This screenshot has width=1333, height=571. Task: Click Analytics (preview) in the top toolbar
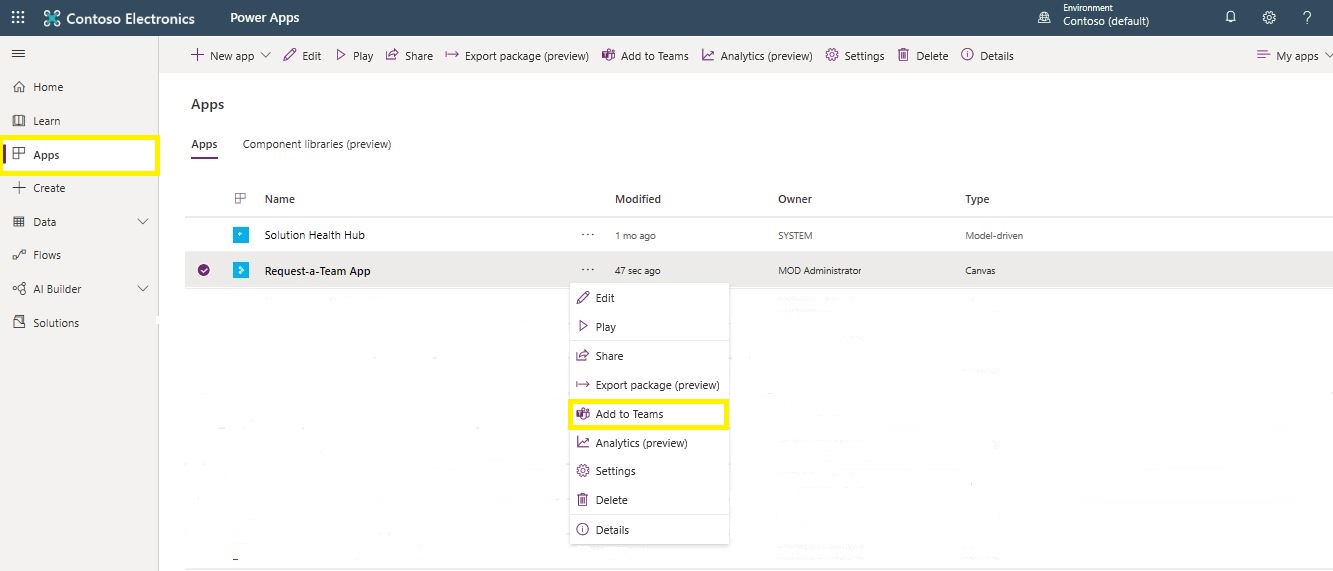click(757, 56)
